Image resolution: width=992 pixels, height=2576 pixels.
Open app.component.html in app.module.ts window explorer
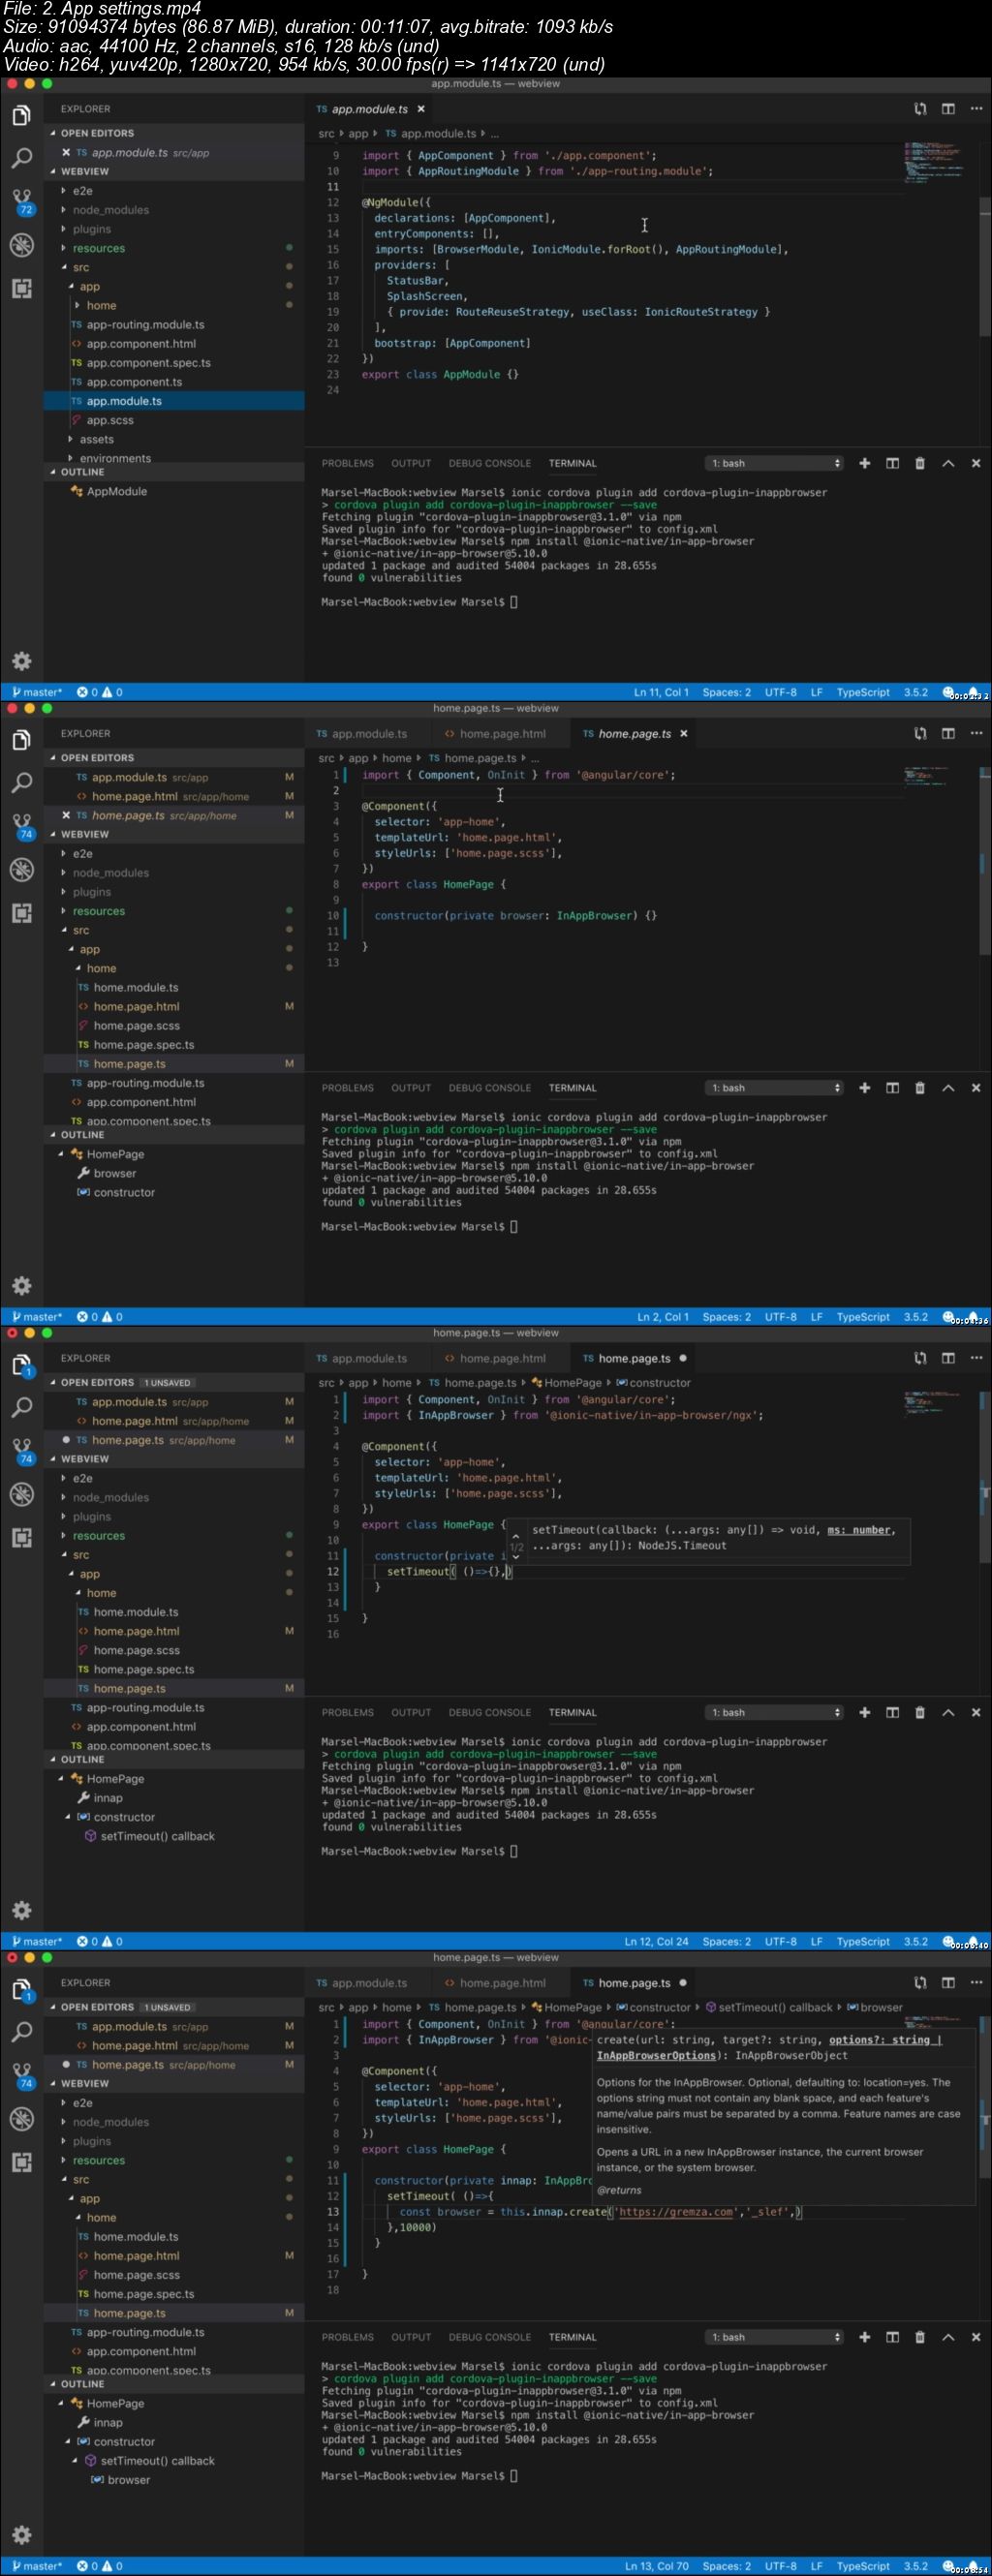[x=141, y=344]
